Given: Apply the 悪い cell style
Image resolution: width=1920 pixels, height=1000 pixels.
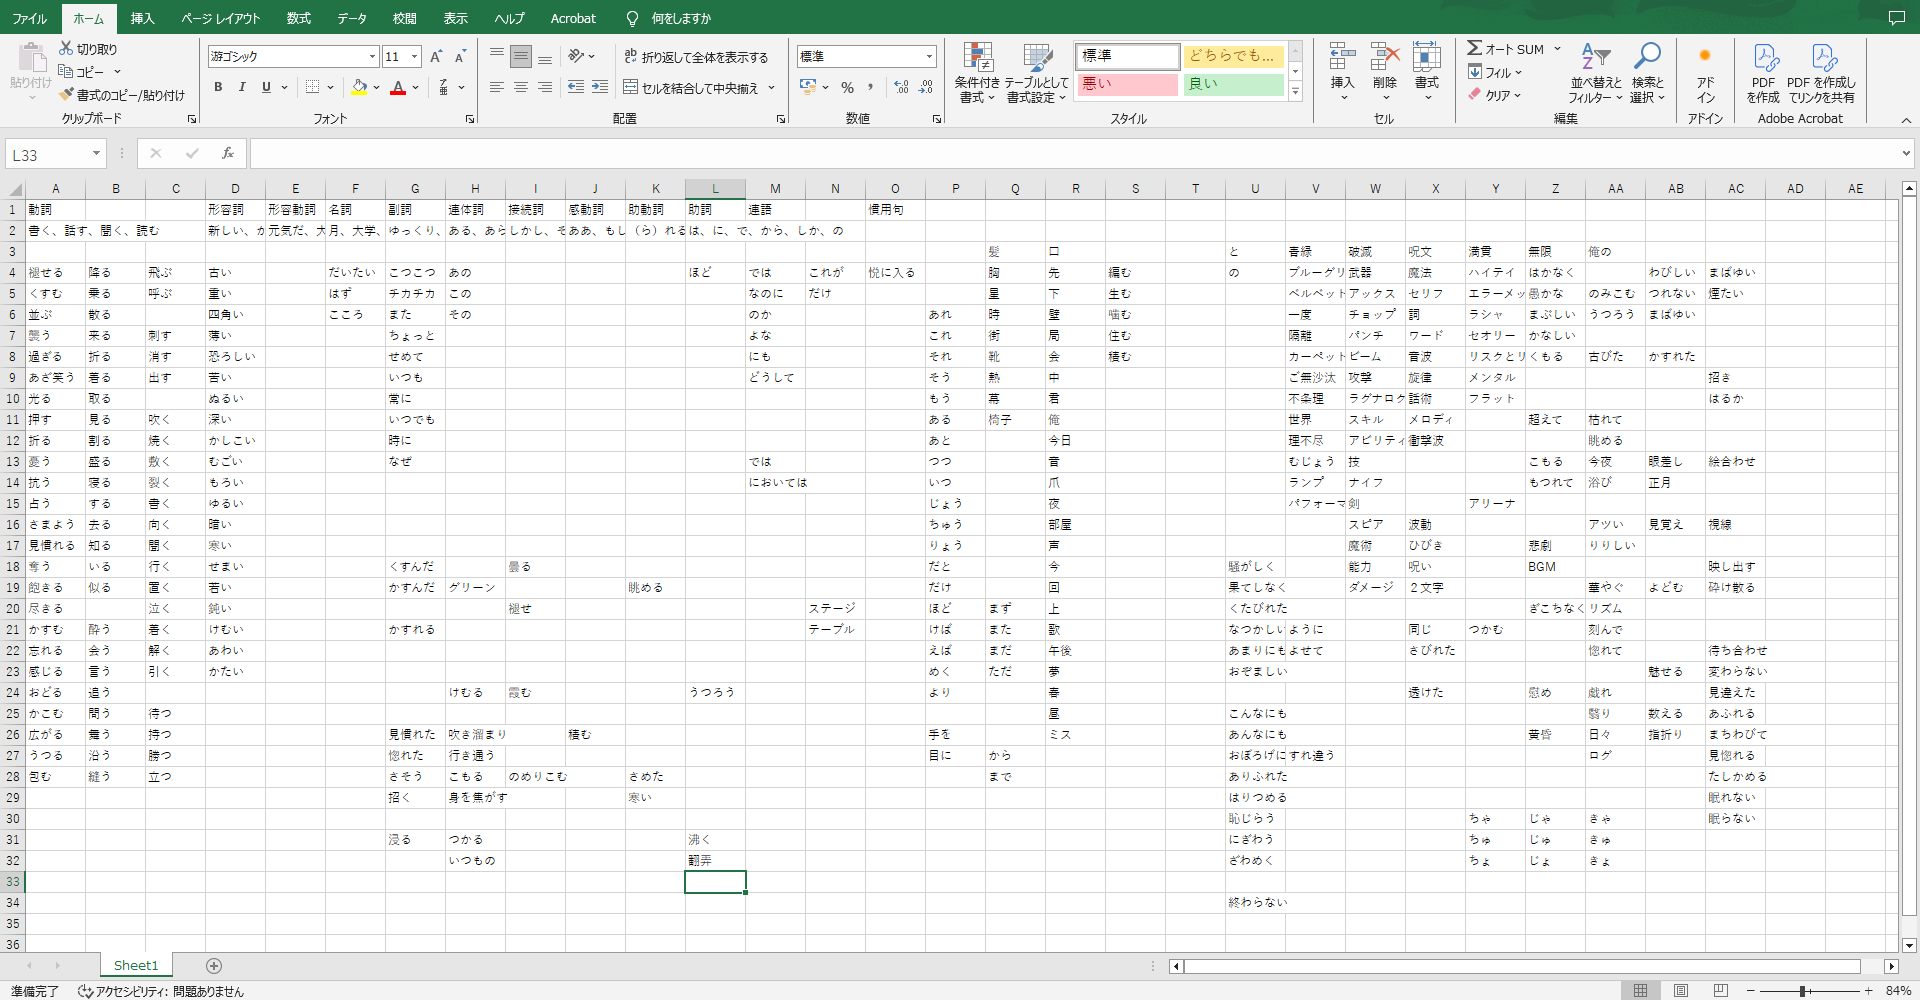Looking at the screenshot, I should 1127,84.
